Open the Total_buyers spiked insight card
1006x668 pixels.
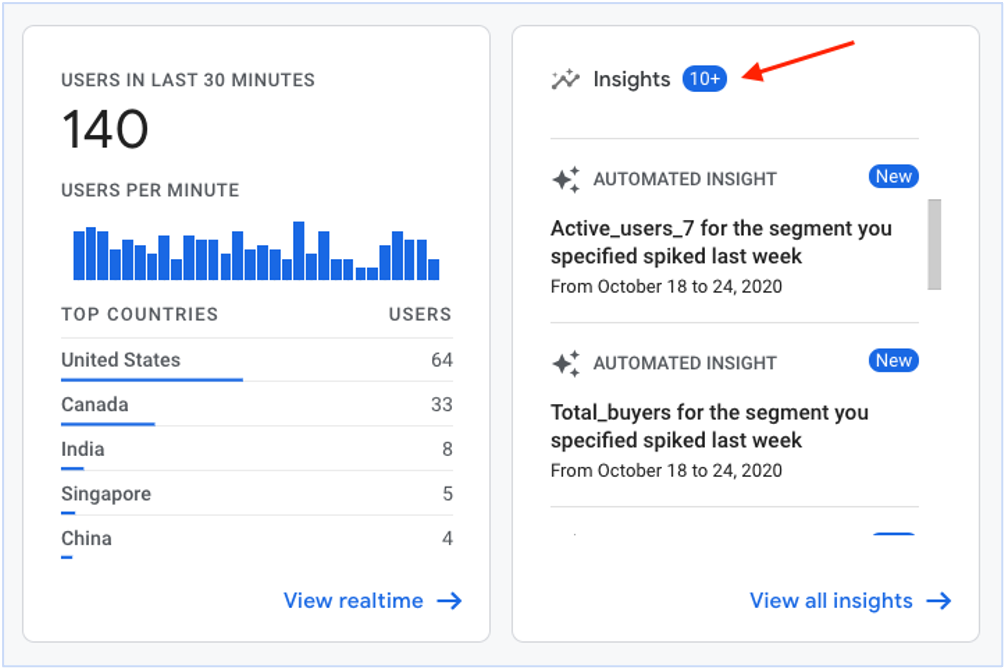(709, 427)
